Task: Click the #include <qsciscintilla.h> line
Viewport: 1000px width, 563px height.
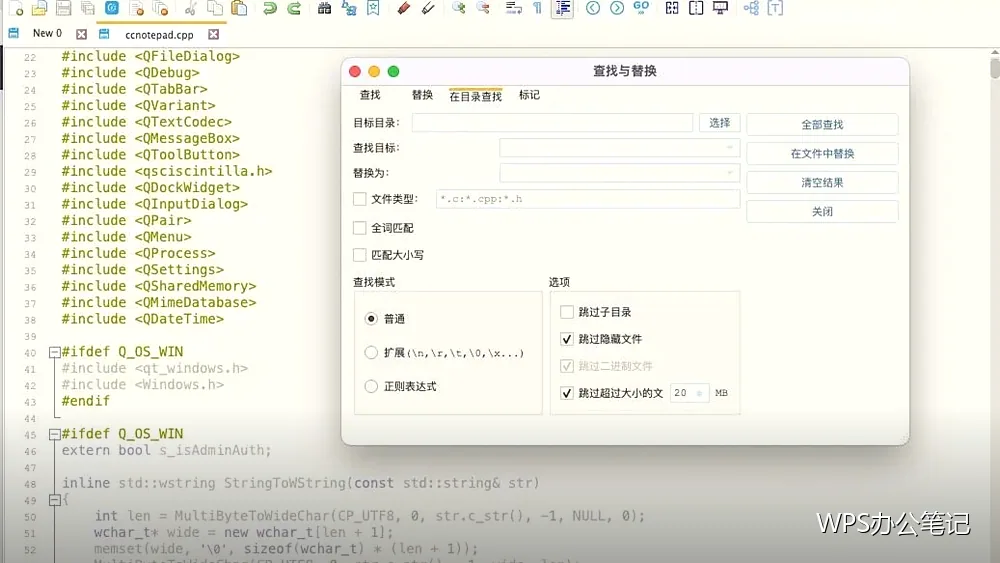Action: tap(167, 171)
